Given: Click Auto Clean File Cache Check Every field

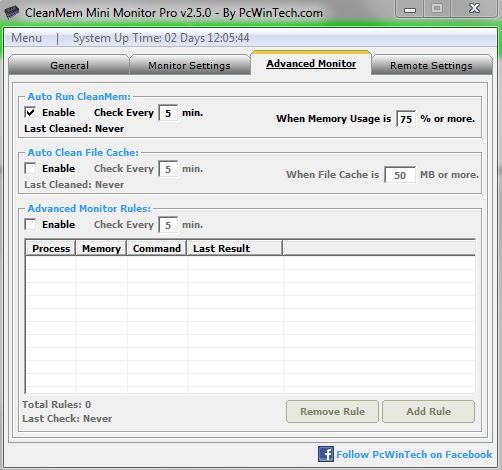Looking at the screenshot, I should (x=168, y=169).
